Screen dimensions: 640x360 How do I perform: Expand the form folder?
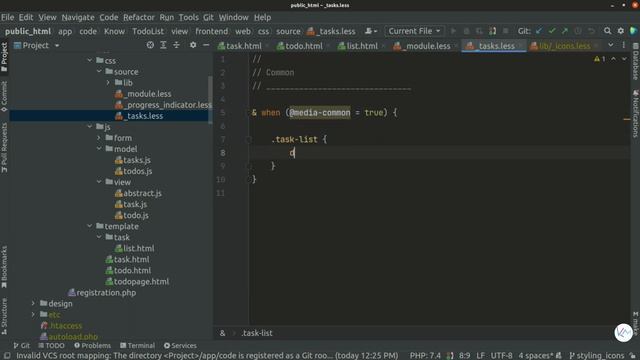point(99,138)
